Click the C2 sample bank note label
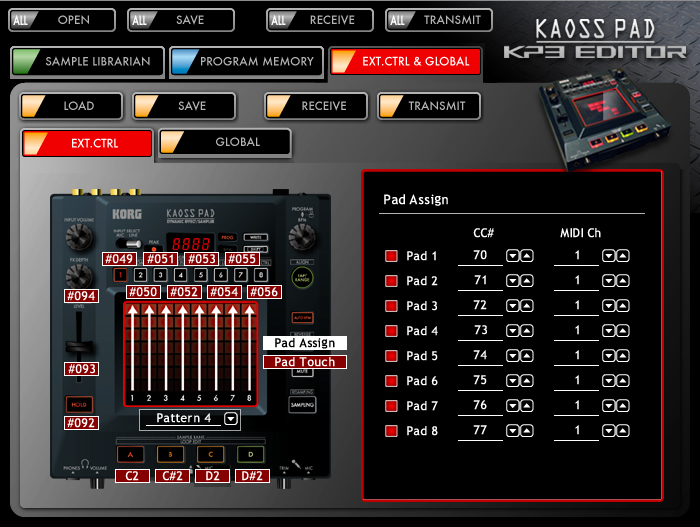 pyautogui.click(x=132, y=476)
